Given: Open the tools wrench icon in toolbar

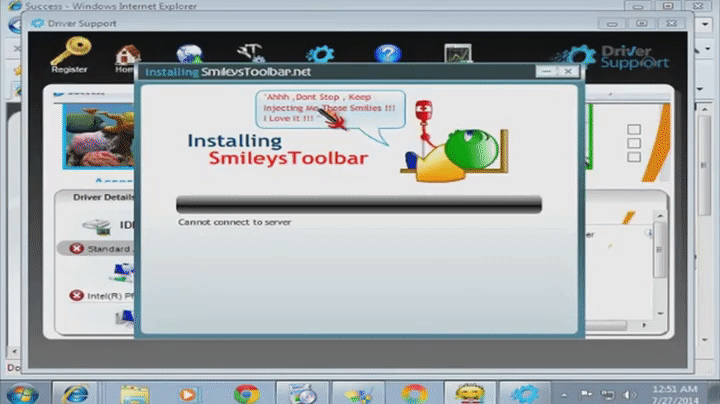Looking at the screenshot, I should pyautogui.click(x=250, y=54).
